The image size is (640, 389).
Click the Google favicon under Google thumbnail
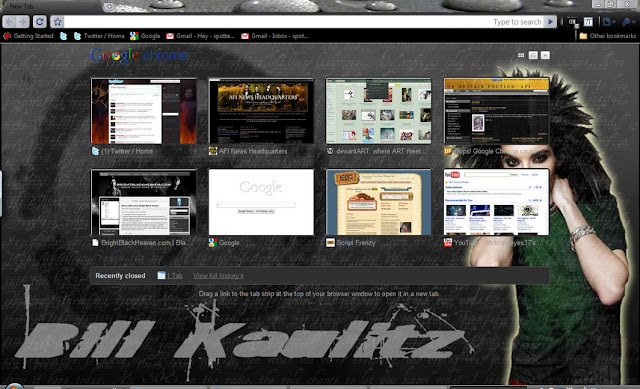pos(213,243)
